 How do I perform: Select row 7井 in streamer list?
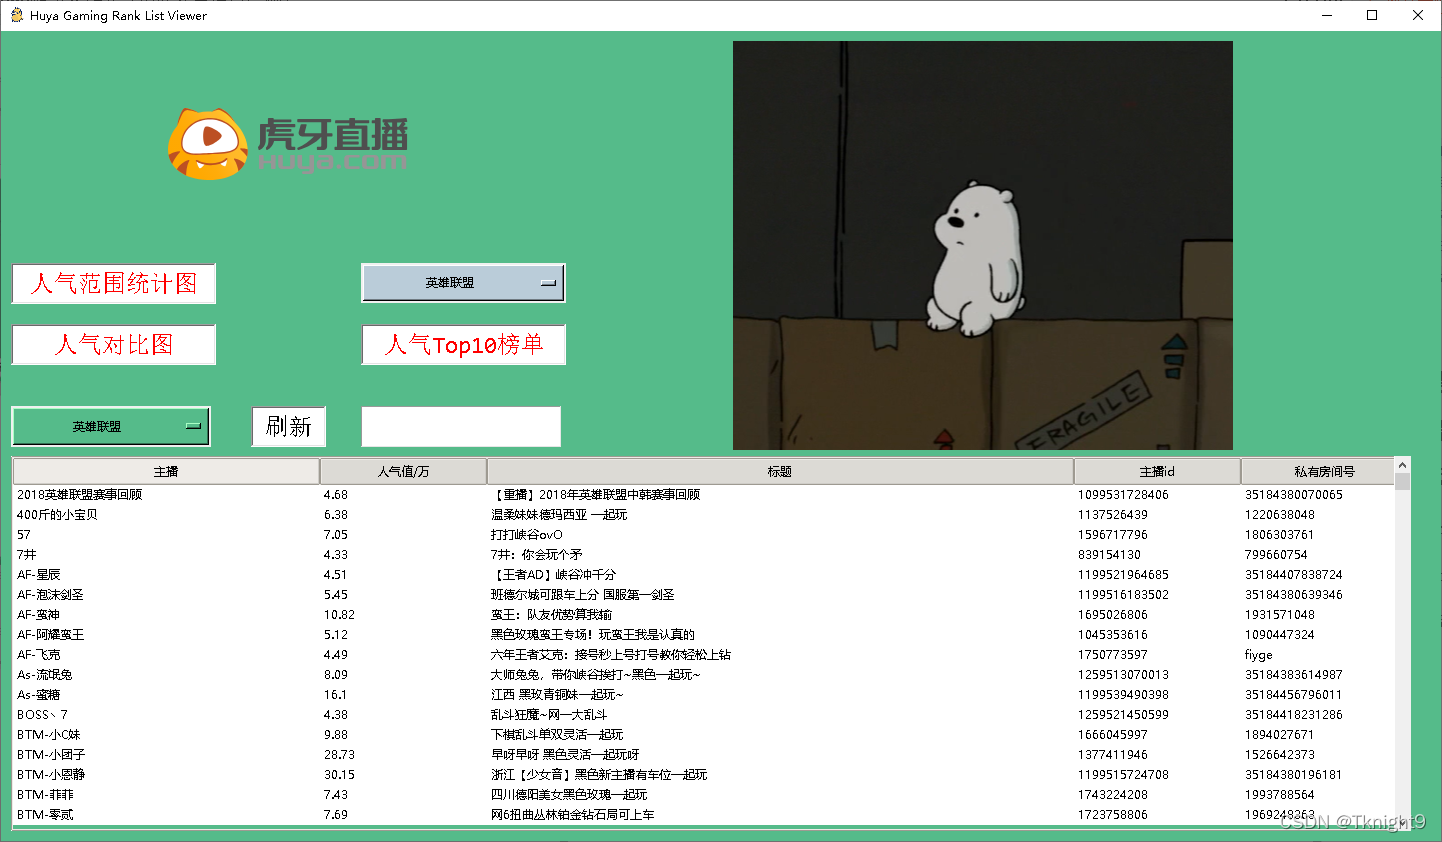pos(703,554)
